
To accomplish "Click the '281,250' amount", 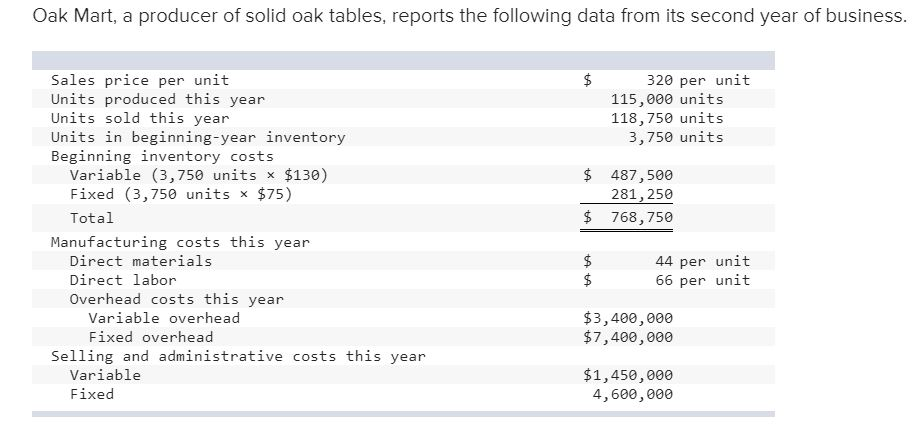I will tap(642, 194).
